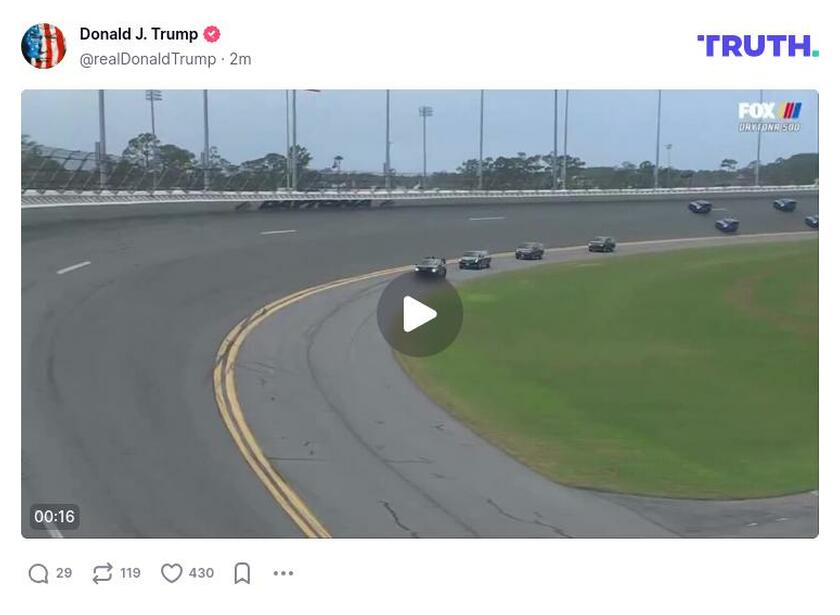Bookmark this post
The height and width of the screenshot is (615, 840).
point(242,573)
